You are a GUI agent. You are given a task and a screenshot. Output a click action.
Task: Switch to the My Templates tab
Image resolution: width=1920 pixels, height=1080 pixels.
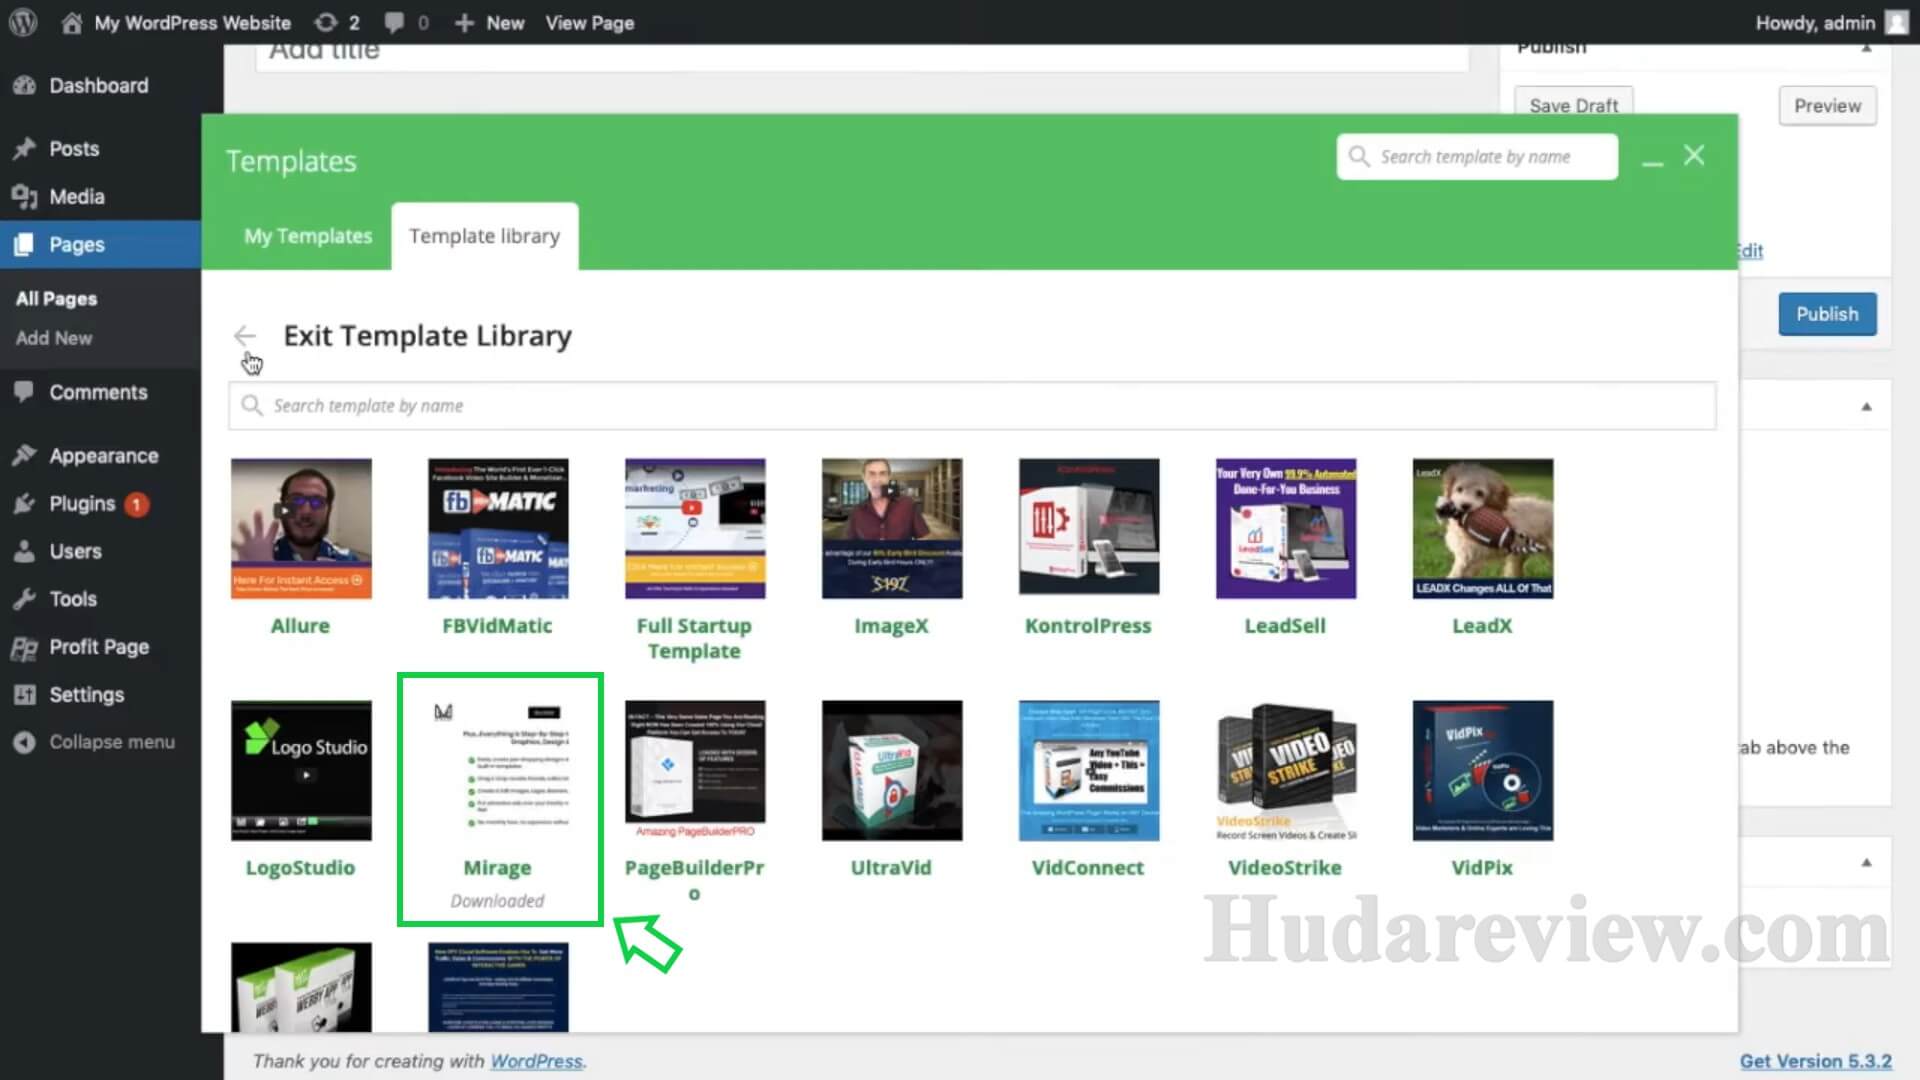307,235
